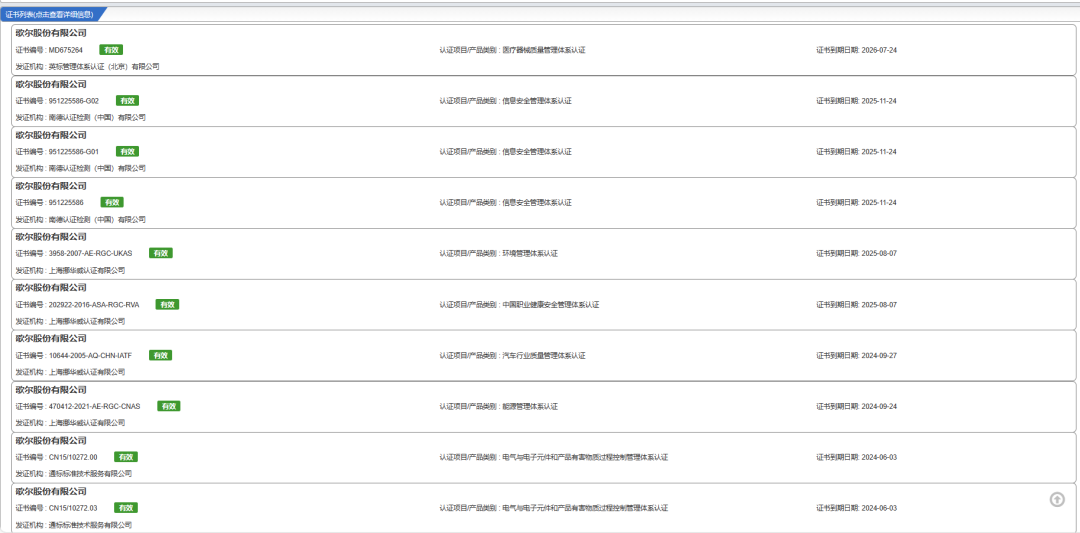The width and height of the screenshot is (1080, 533).
Task: Select 环境管理体系认证 category text
Action: [x=530, y=253]
